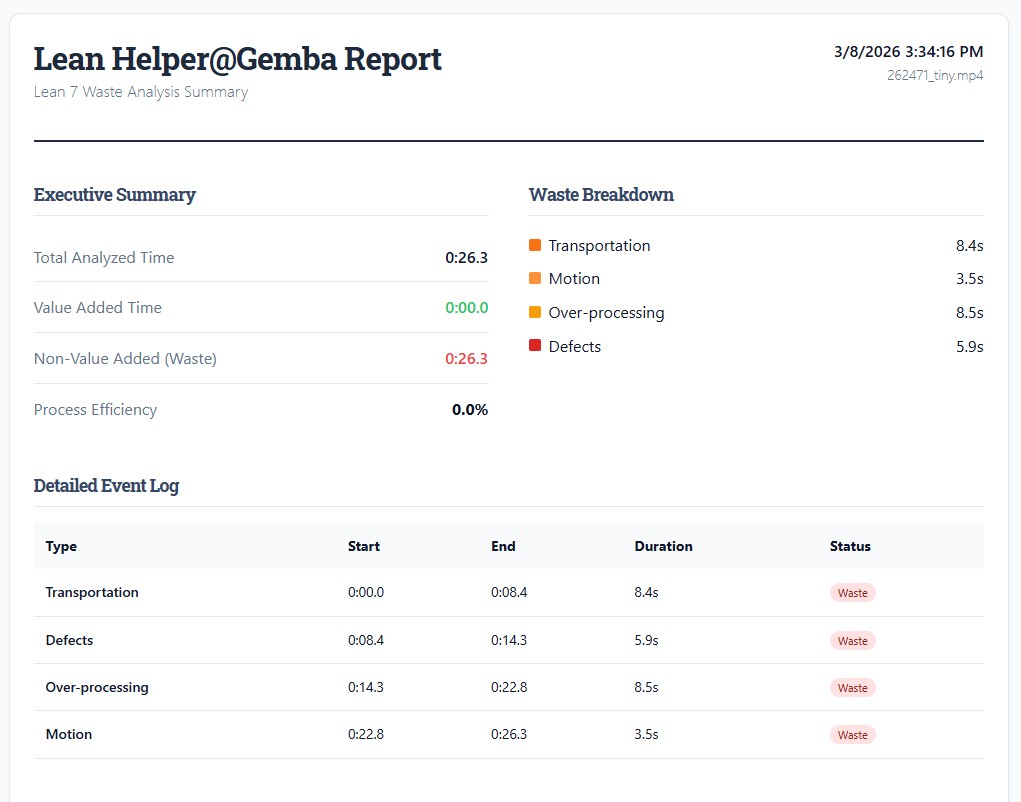Click the Waste badge in Over-processing row
The image size is (1021, 802).
[852, 688]
